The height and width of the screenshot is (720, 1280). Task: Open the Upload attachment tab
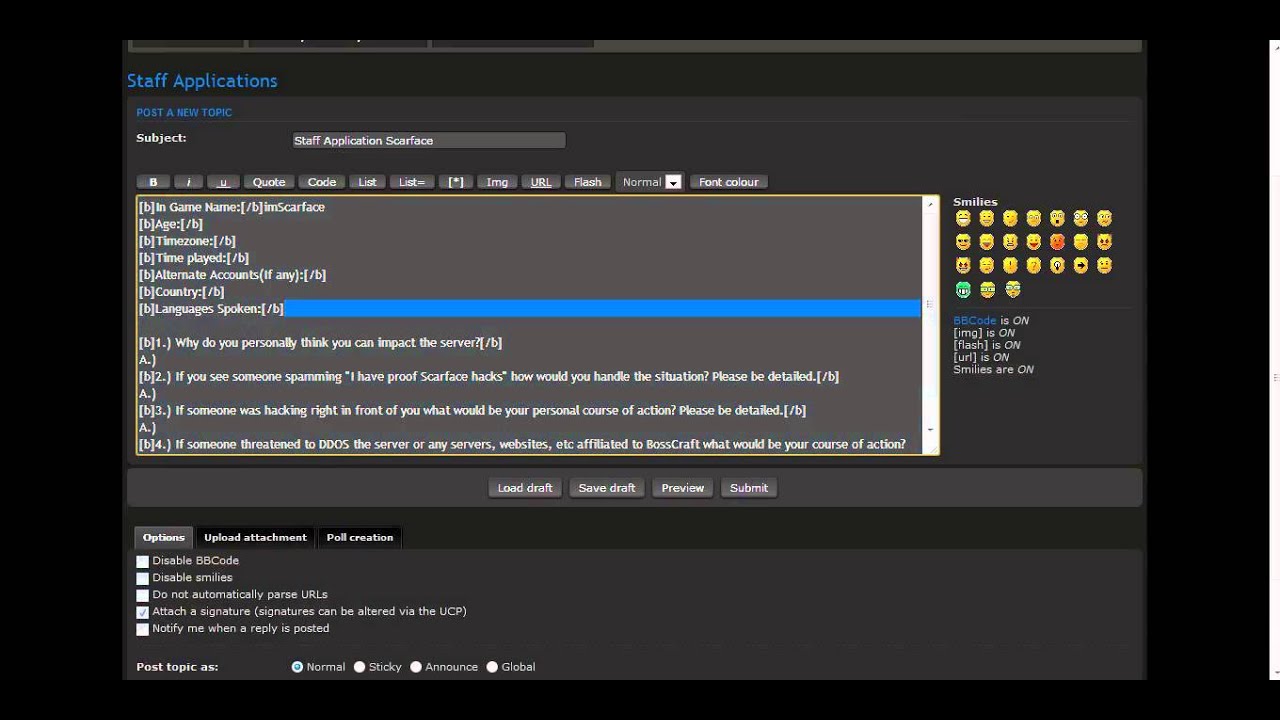pyautogui.click(x=255, y=538)
